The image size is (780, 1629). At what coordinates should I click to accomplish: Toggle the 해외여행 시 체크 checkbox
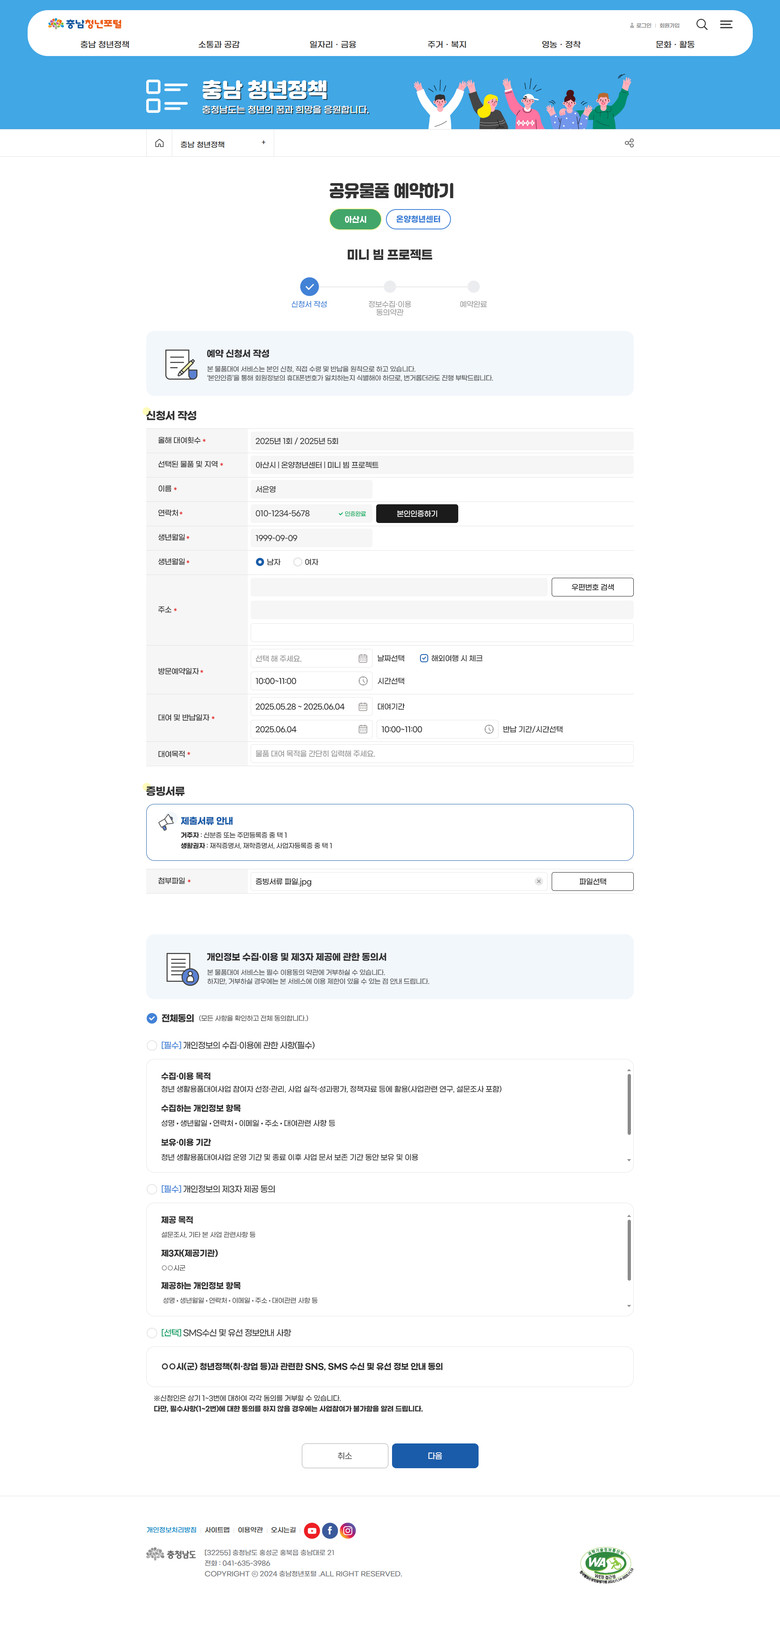coord(424,659)
